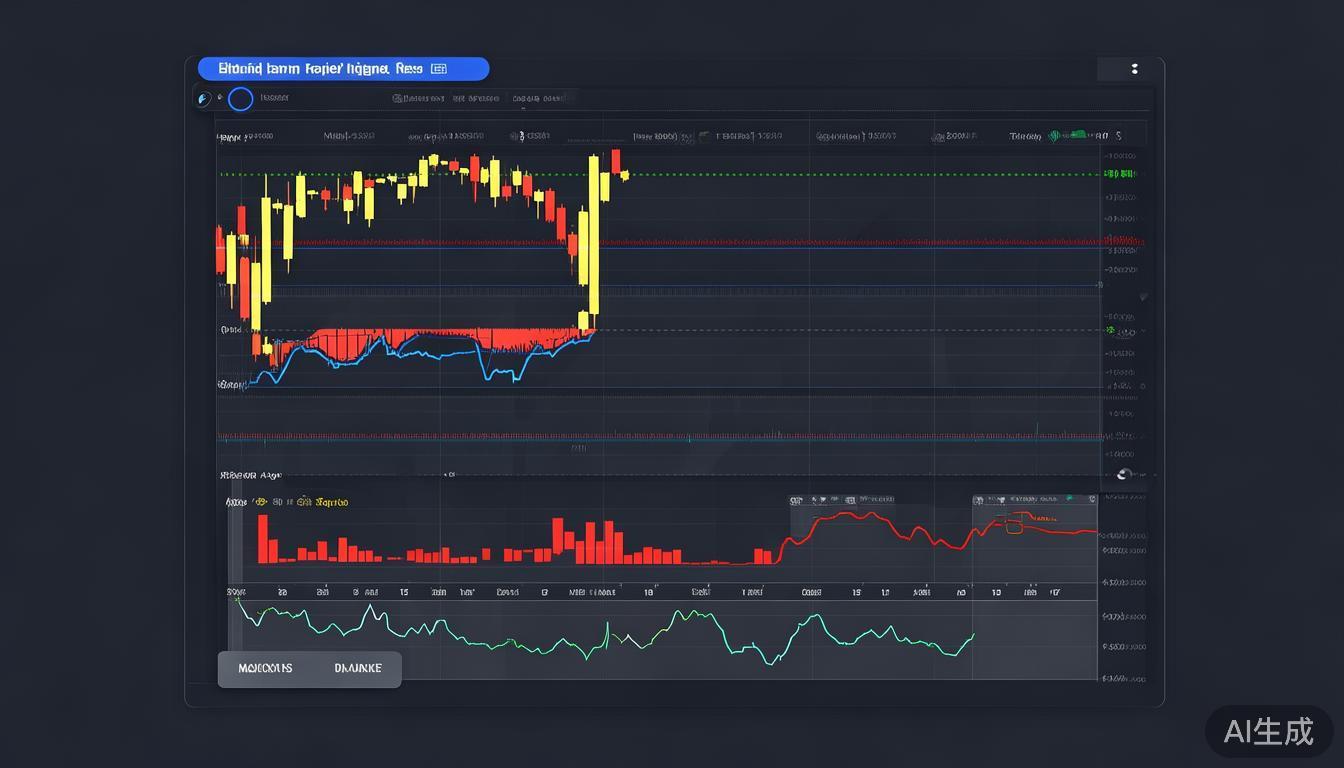Click the small down arrow on right price axis

[1143, 297]
